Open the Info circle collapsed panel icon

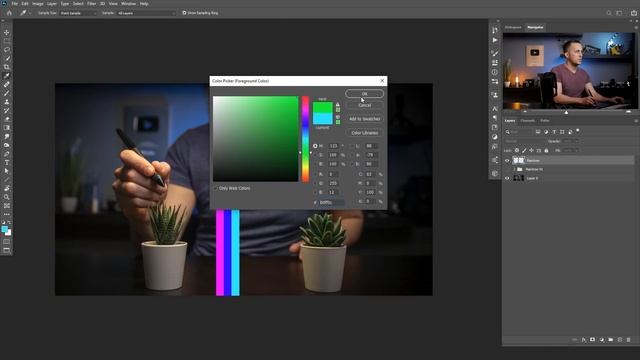tap(495, 72)
